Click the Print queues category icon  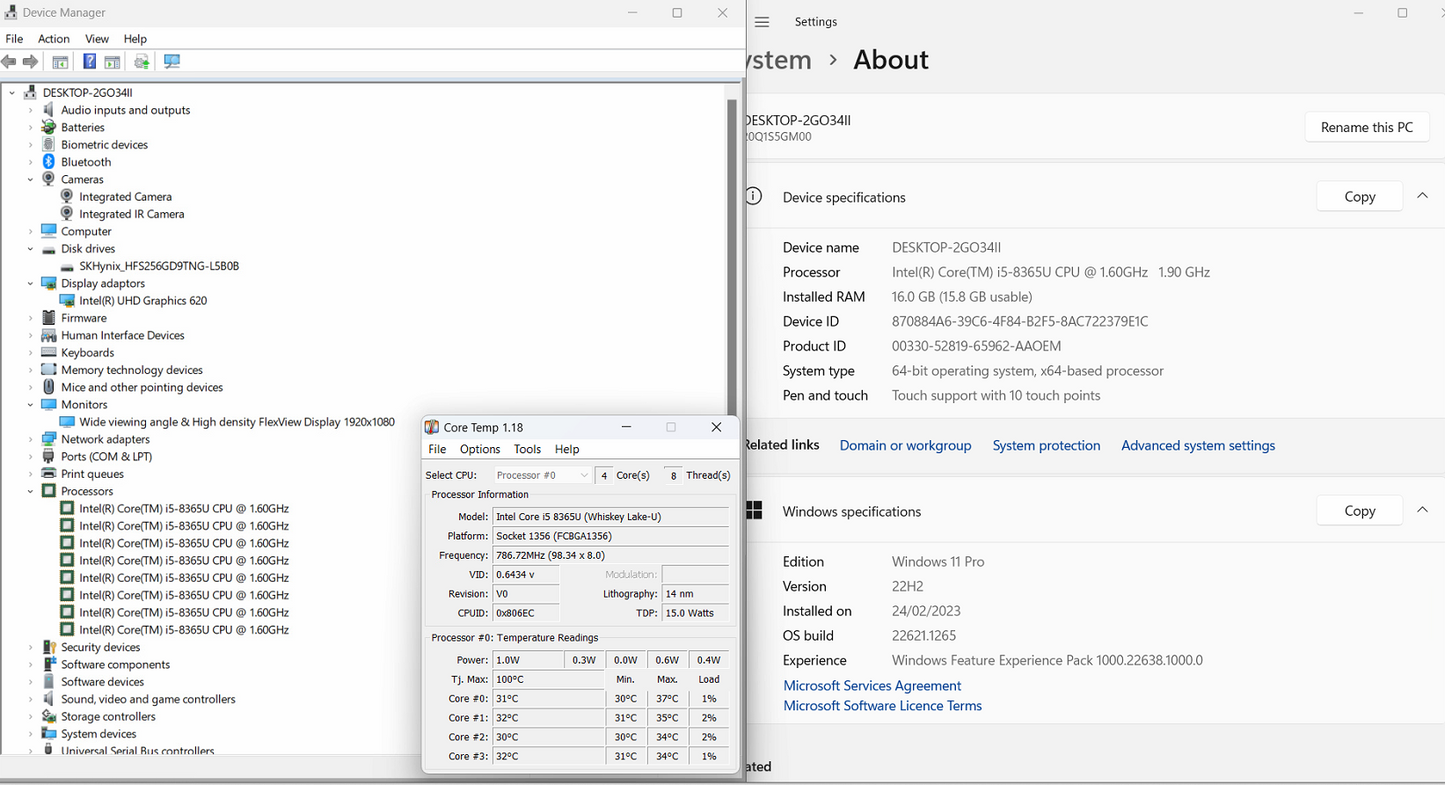(48, 474)
